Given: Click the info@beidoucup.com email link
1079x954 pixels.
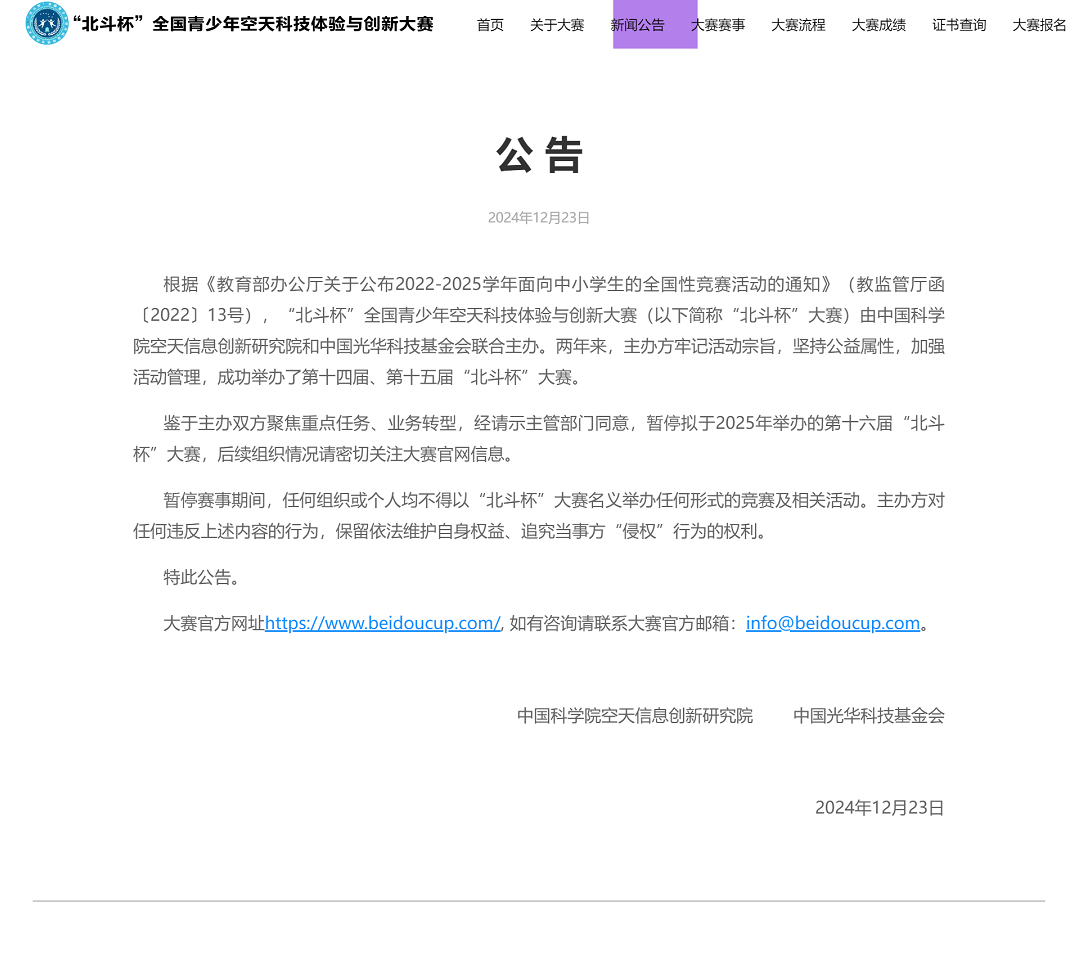Looking at the screenshot, I should coord(833,623).
